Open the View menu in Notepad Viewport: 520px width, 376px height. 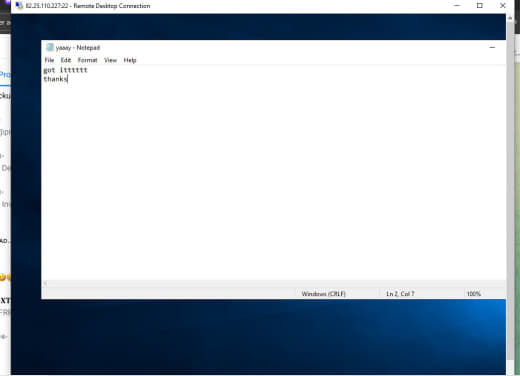pyautogui.click(x=110, y=60)
